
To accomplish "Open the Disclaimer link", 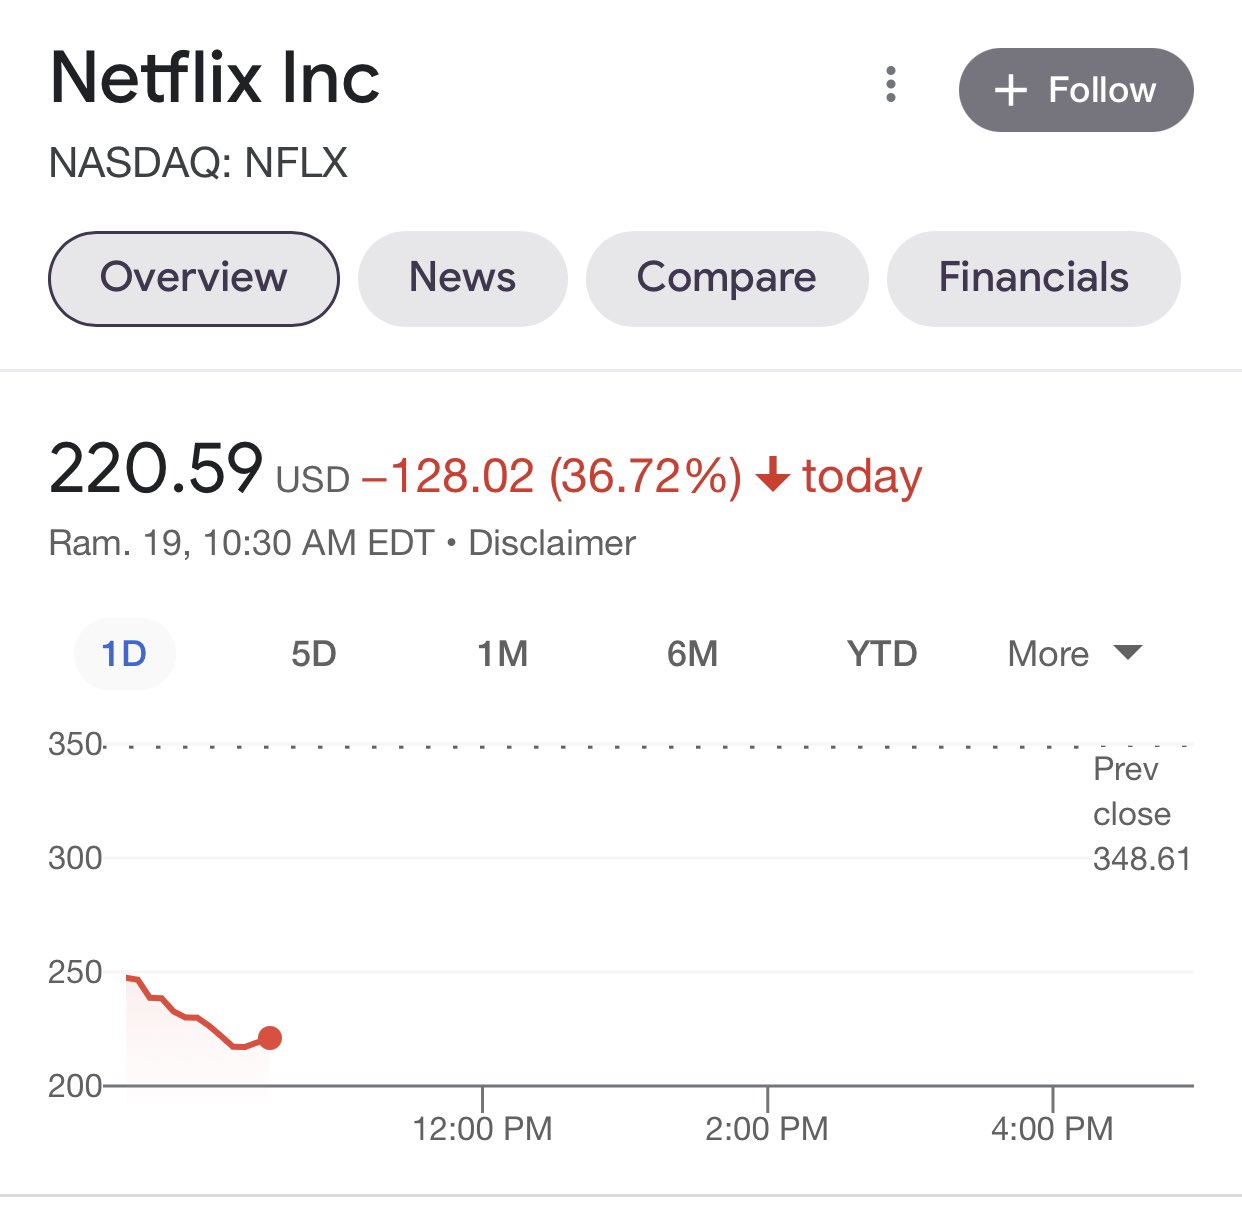I will pyautogui.click(x=552, y=543).
